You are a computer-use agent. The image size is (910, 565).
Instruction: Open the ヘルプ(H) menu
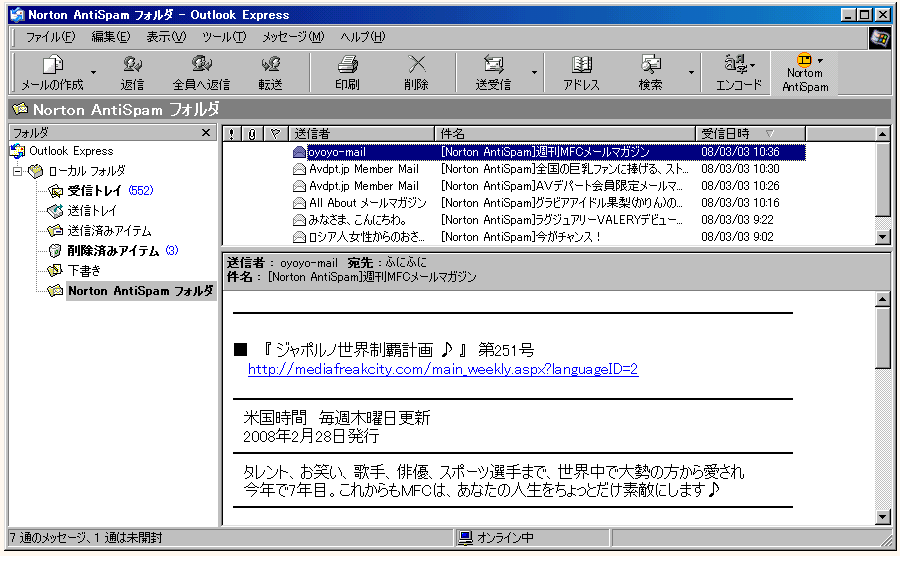coord(362,37)
